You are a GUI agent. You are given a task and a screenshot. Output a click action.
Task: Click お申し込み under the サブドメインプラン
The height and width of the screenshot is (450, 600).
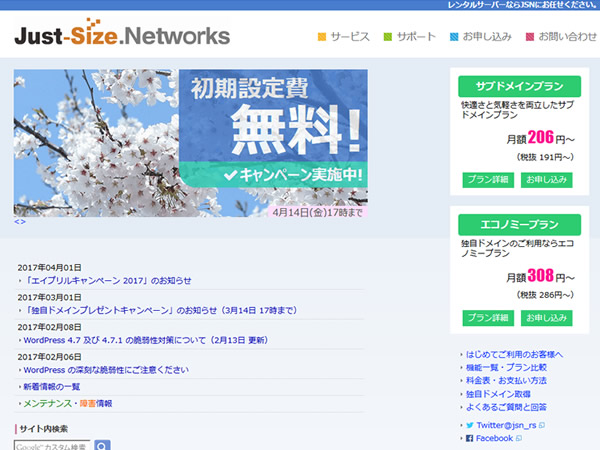(x=546, y=180)
